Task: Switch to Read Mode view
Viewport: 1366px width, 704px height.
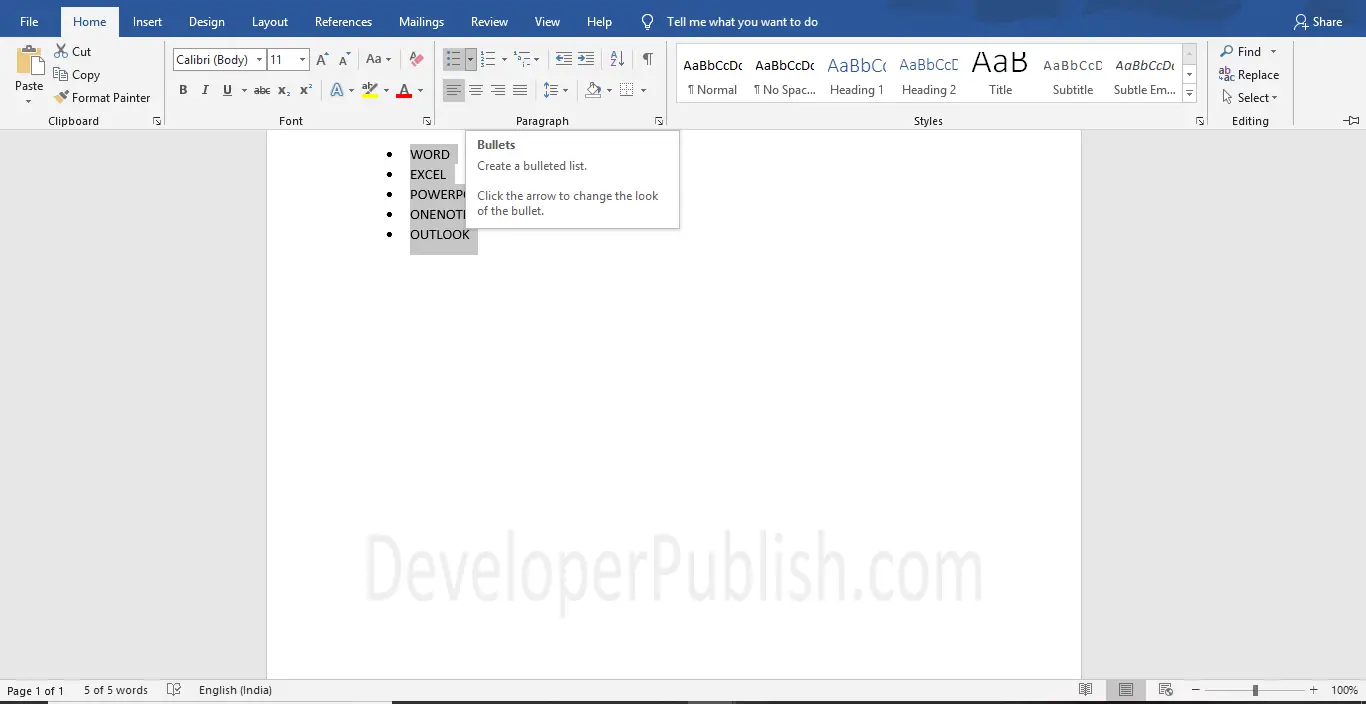Action: click(x=1086, y=690)
